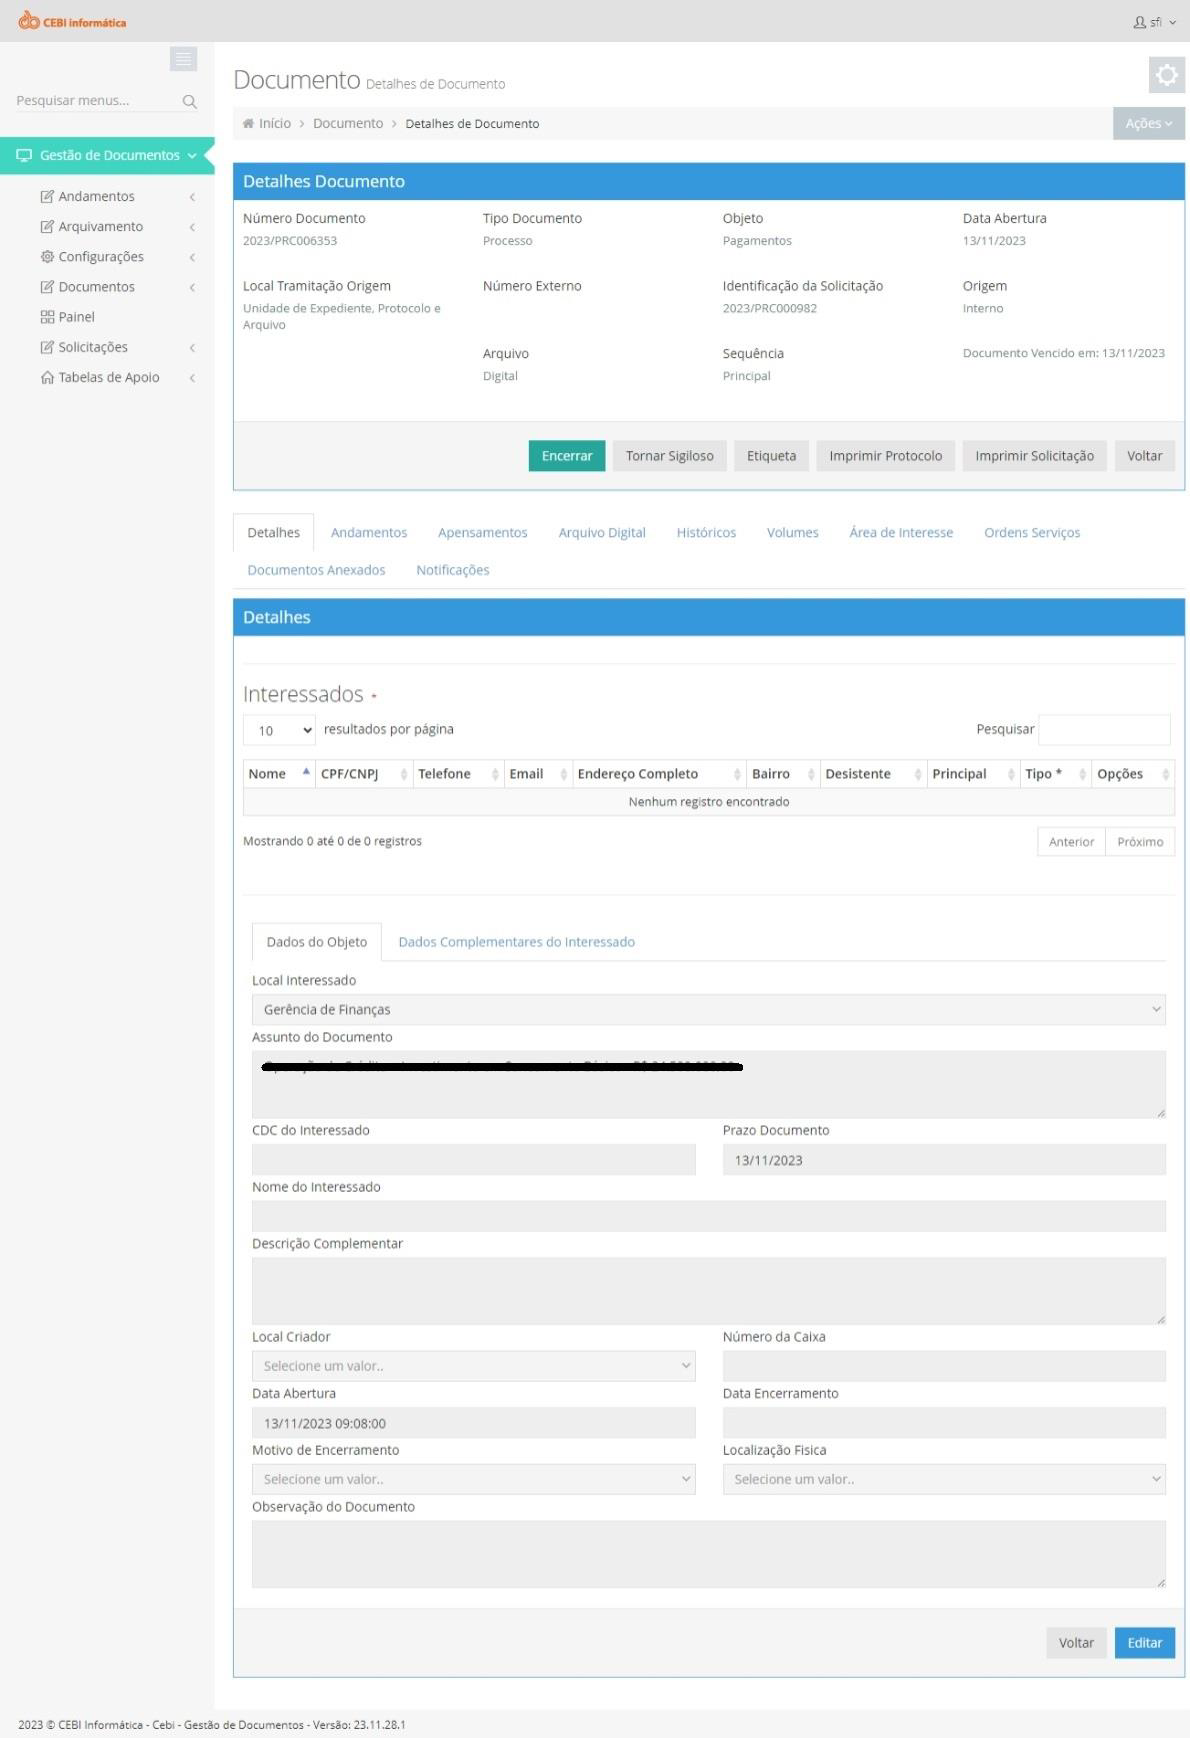Select Dados Complementares do Interessado tab
This screenshot has height=1738, width=1190.
516,942
